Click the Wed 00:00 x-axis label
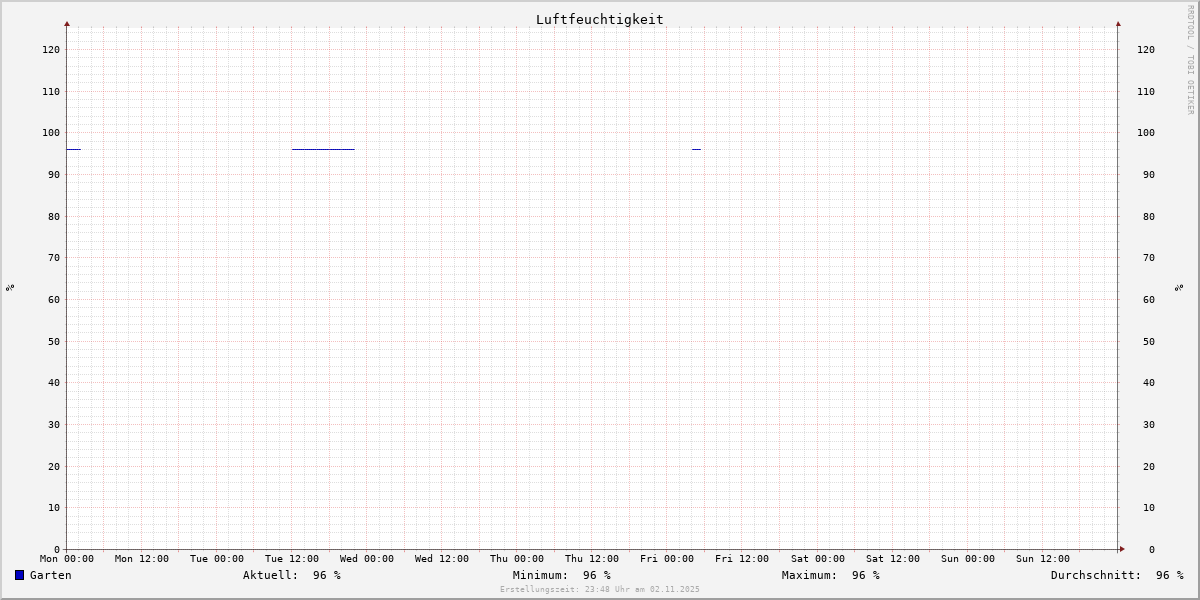Screen dimensions: 1200x600 [x=367, y=559]
